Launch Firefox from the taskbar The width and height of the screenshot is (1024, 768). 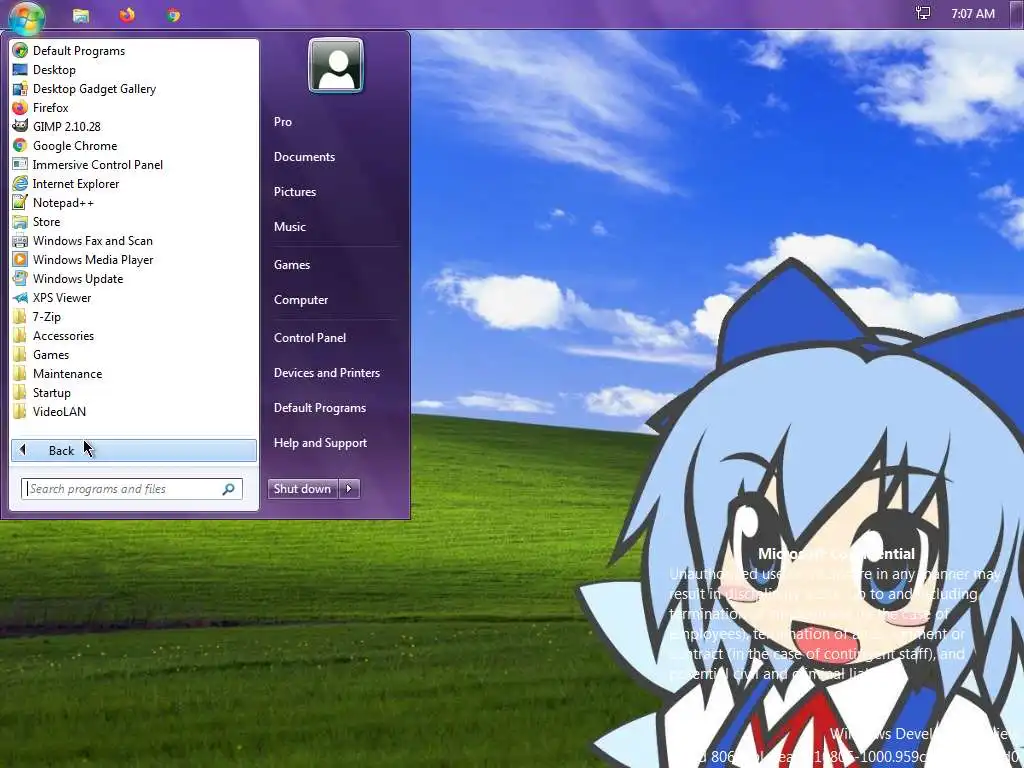pos(127,14)
